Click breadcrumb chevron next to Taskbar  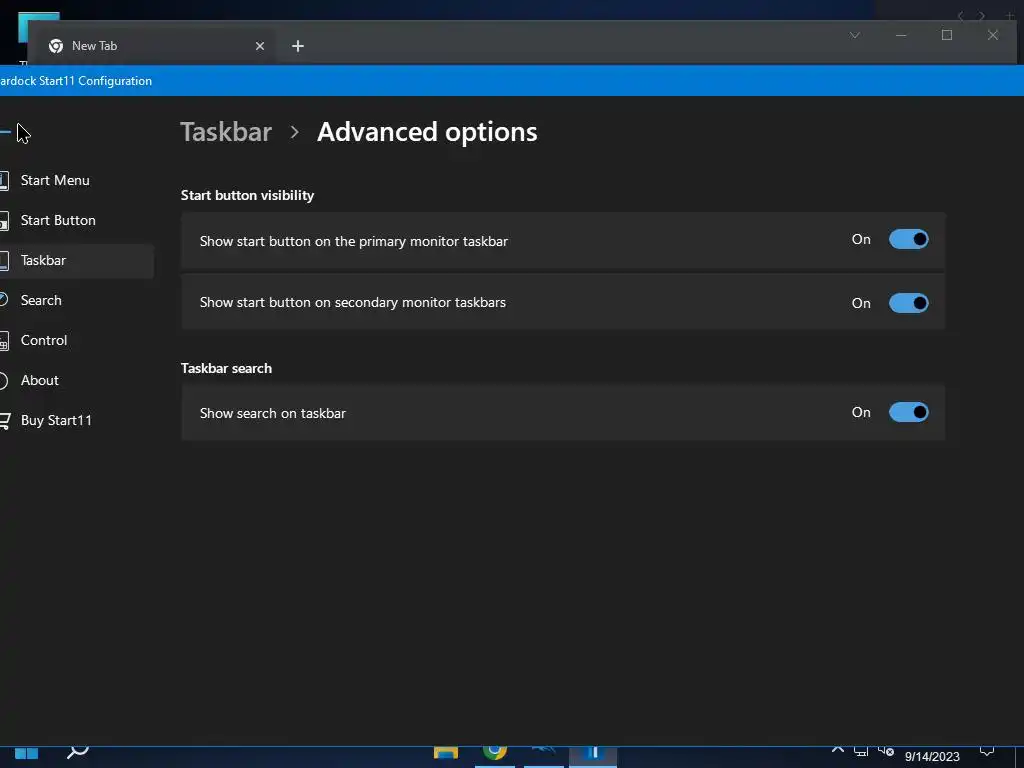tap(295, 133)
